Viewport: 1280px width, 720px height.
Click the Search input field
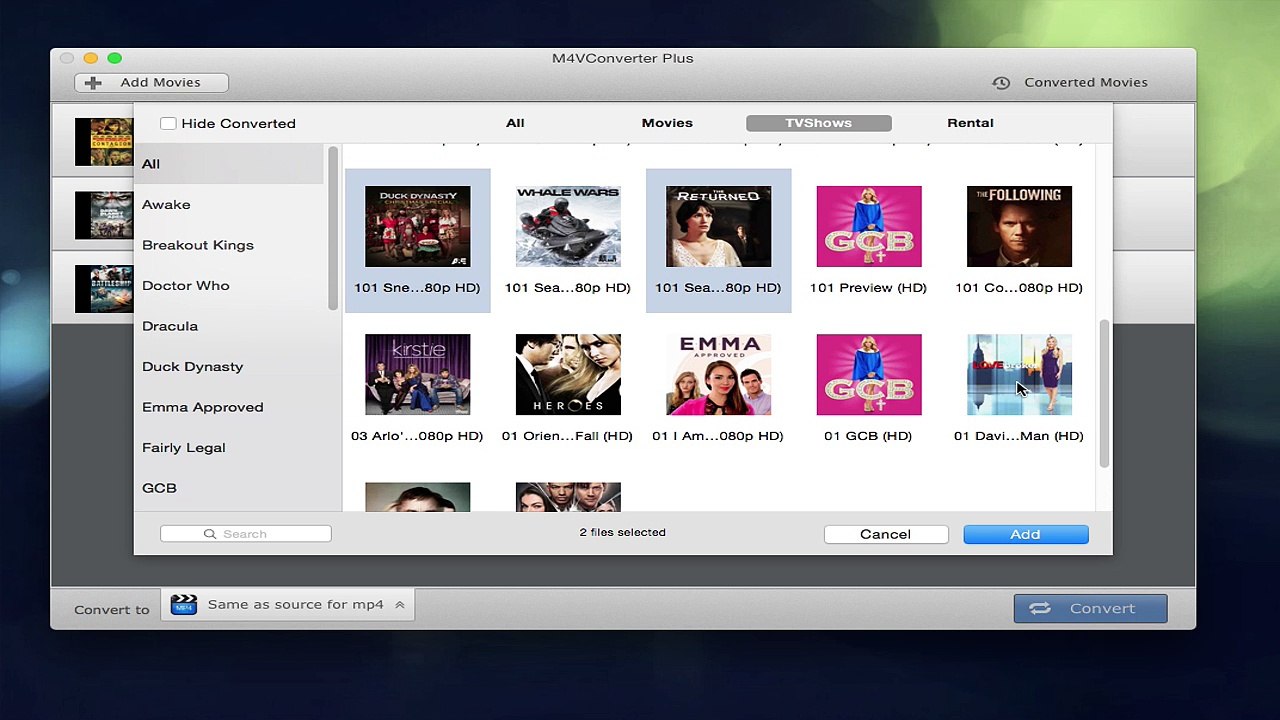[x=245, y=534]
